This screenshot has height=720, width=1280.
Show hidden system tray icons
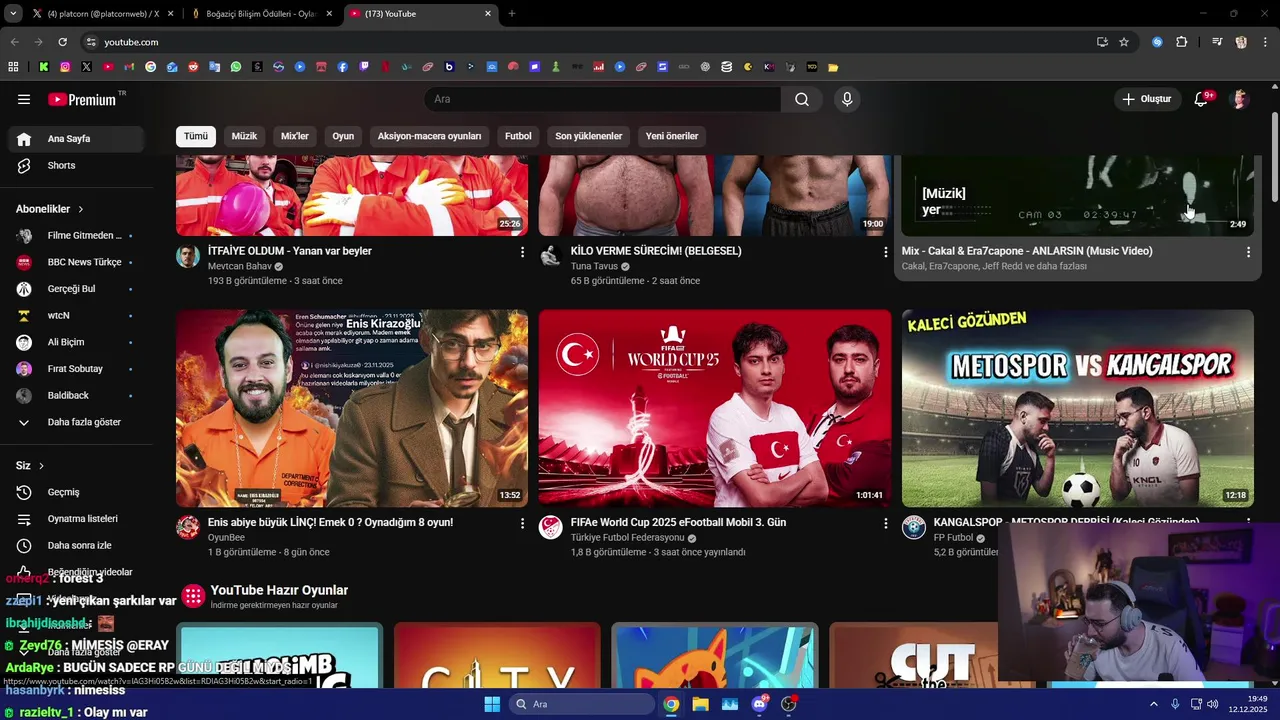(x=1154, y=704)
